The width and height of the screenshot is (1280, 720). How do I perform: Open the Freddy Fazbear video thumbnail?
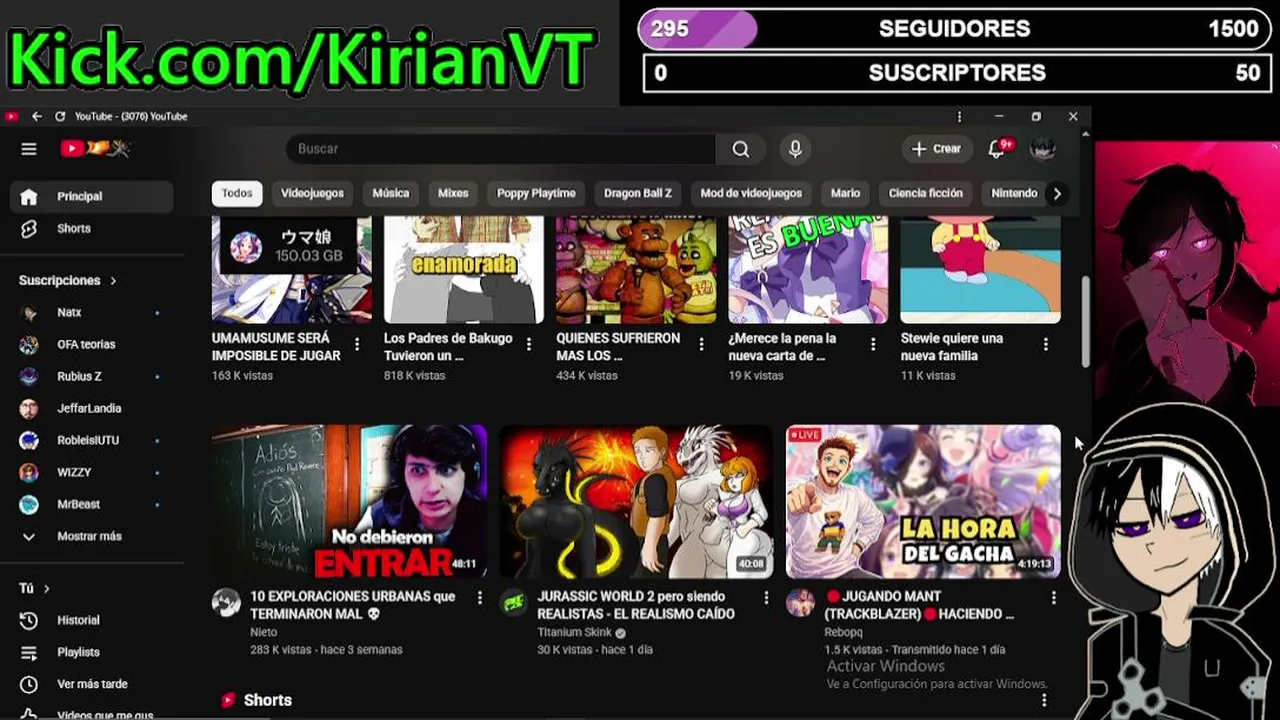click(636, 269)
